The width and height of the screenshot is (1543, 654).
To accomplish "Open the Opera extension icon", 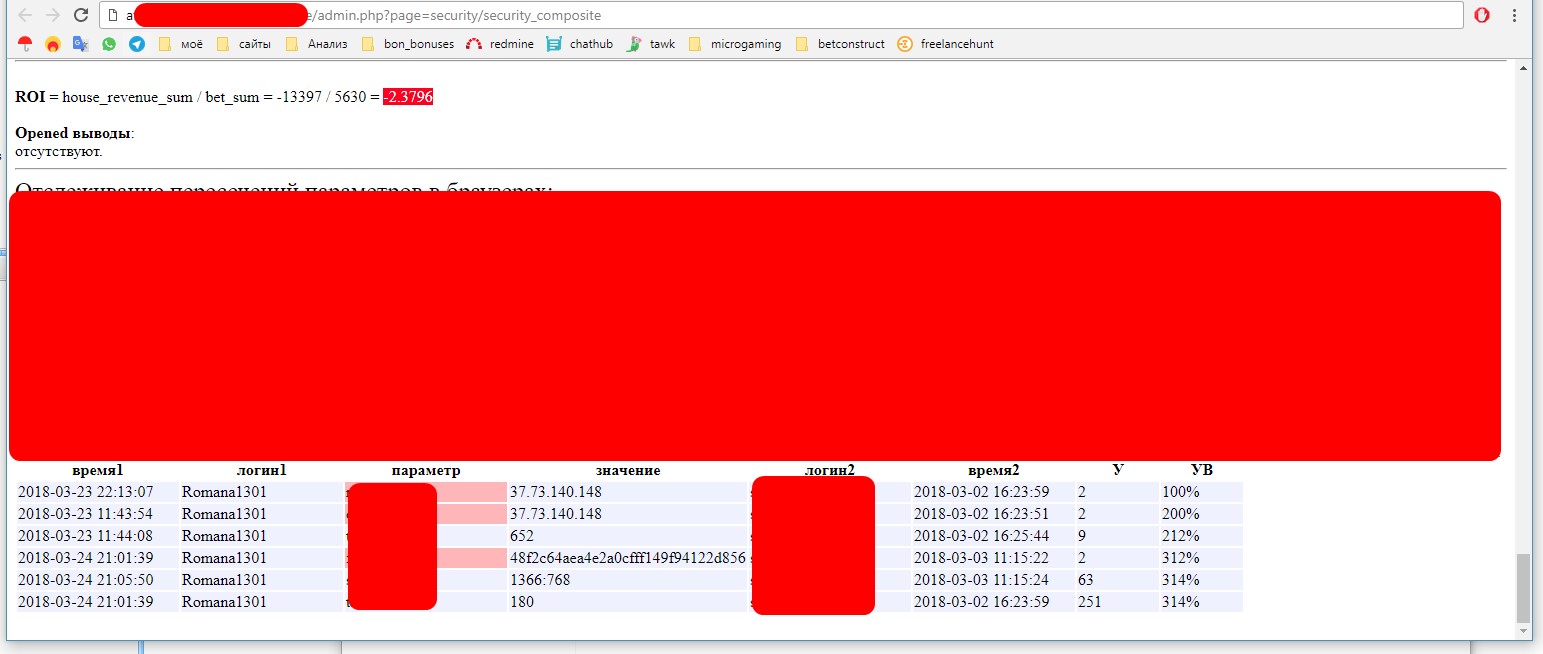I will 1483,15.
